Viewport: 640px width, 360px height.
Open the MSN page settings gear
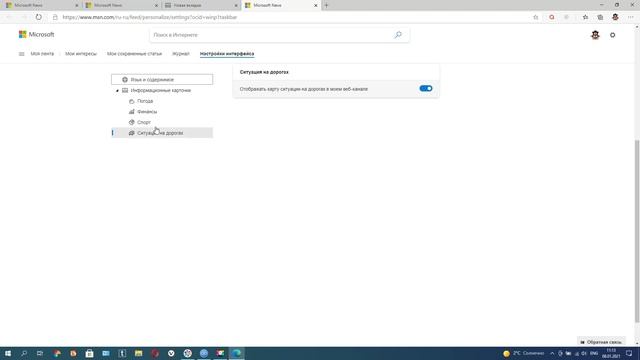tap(613, 35)
